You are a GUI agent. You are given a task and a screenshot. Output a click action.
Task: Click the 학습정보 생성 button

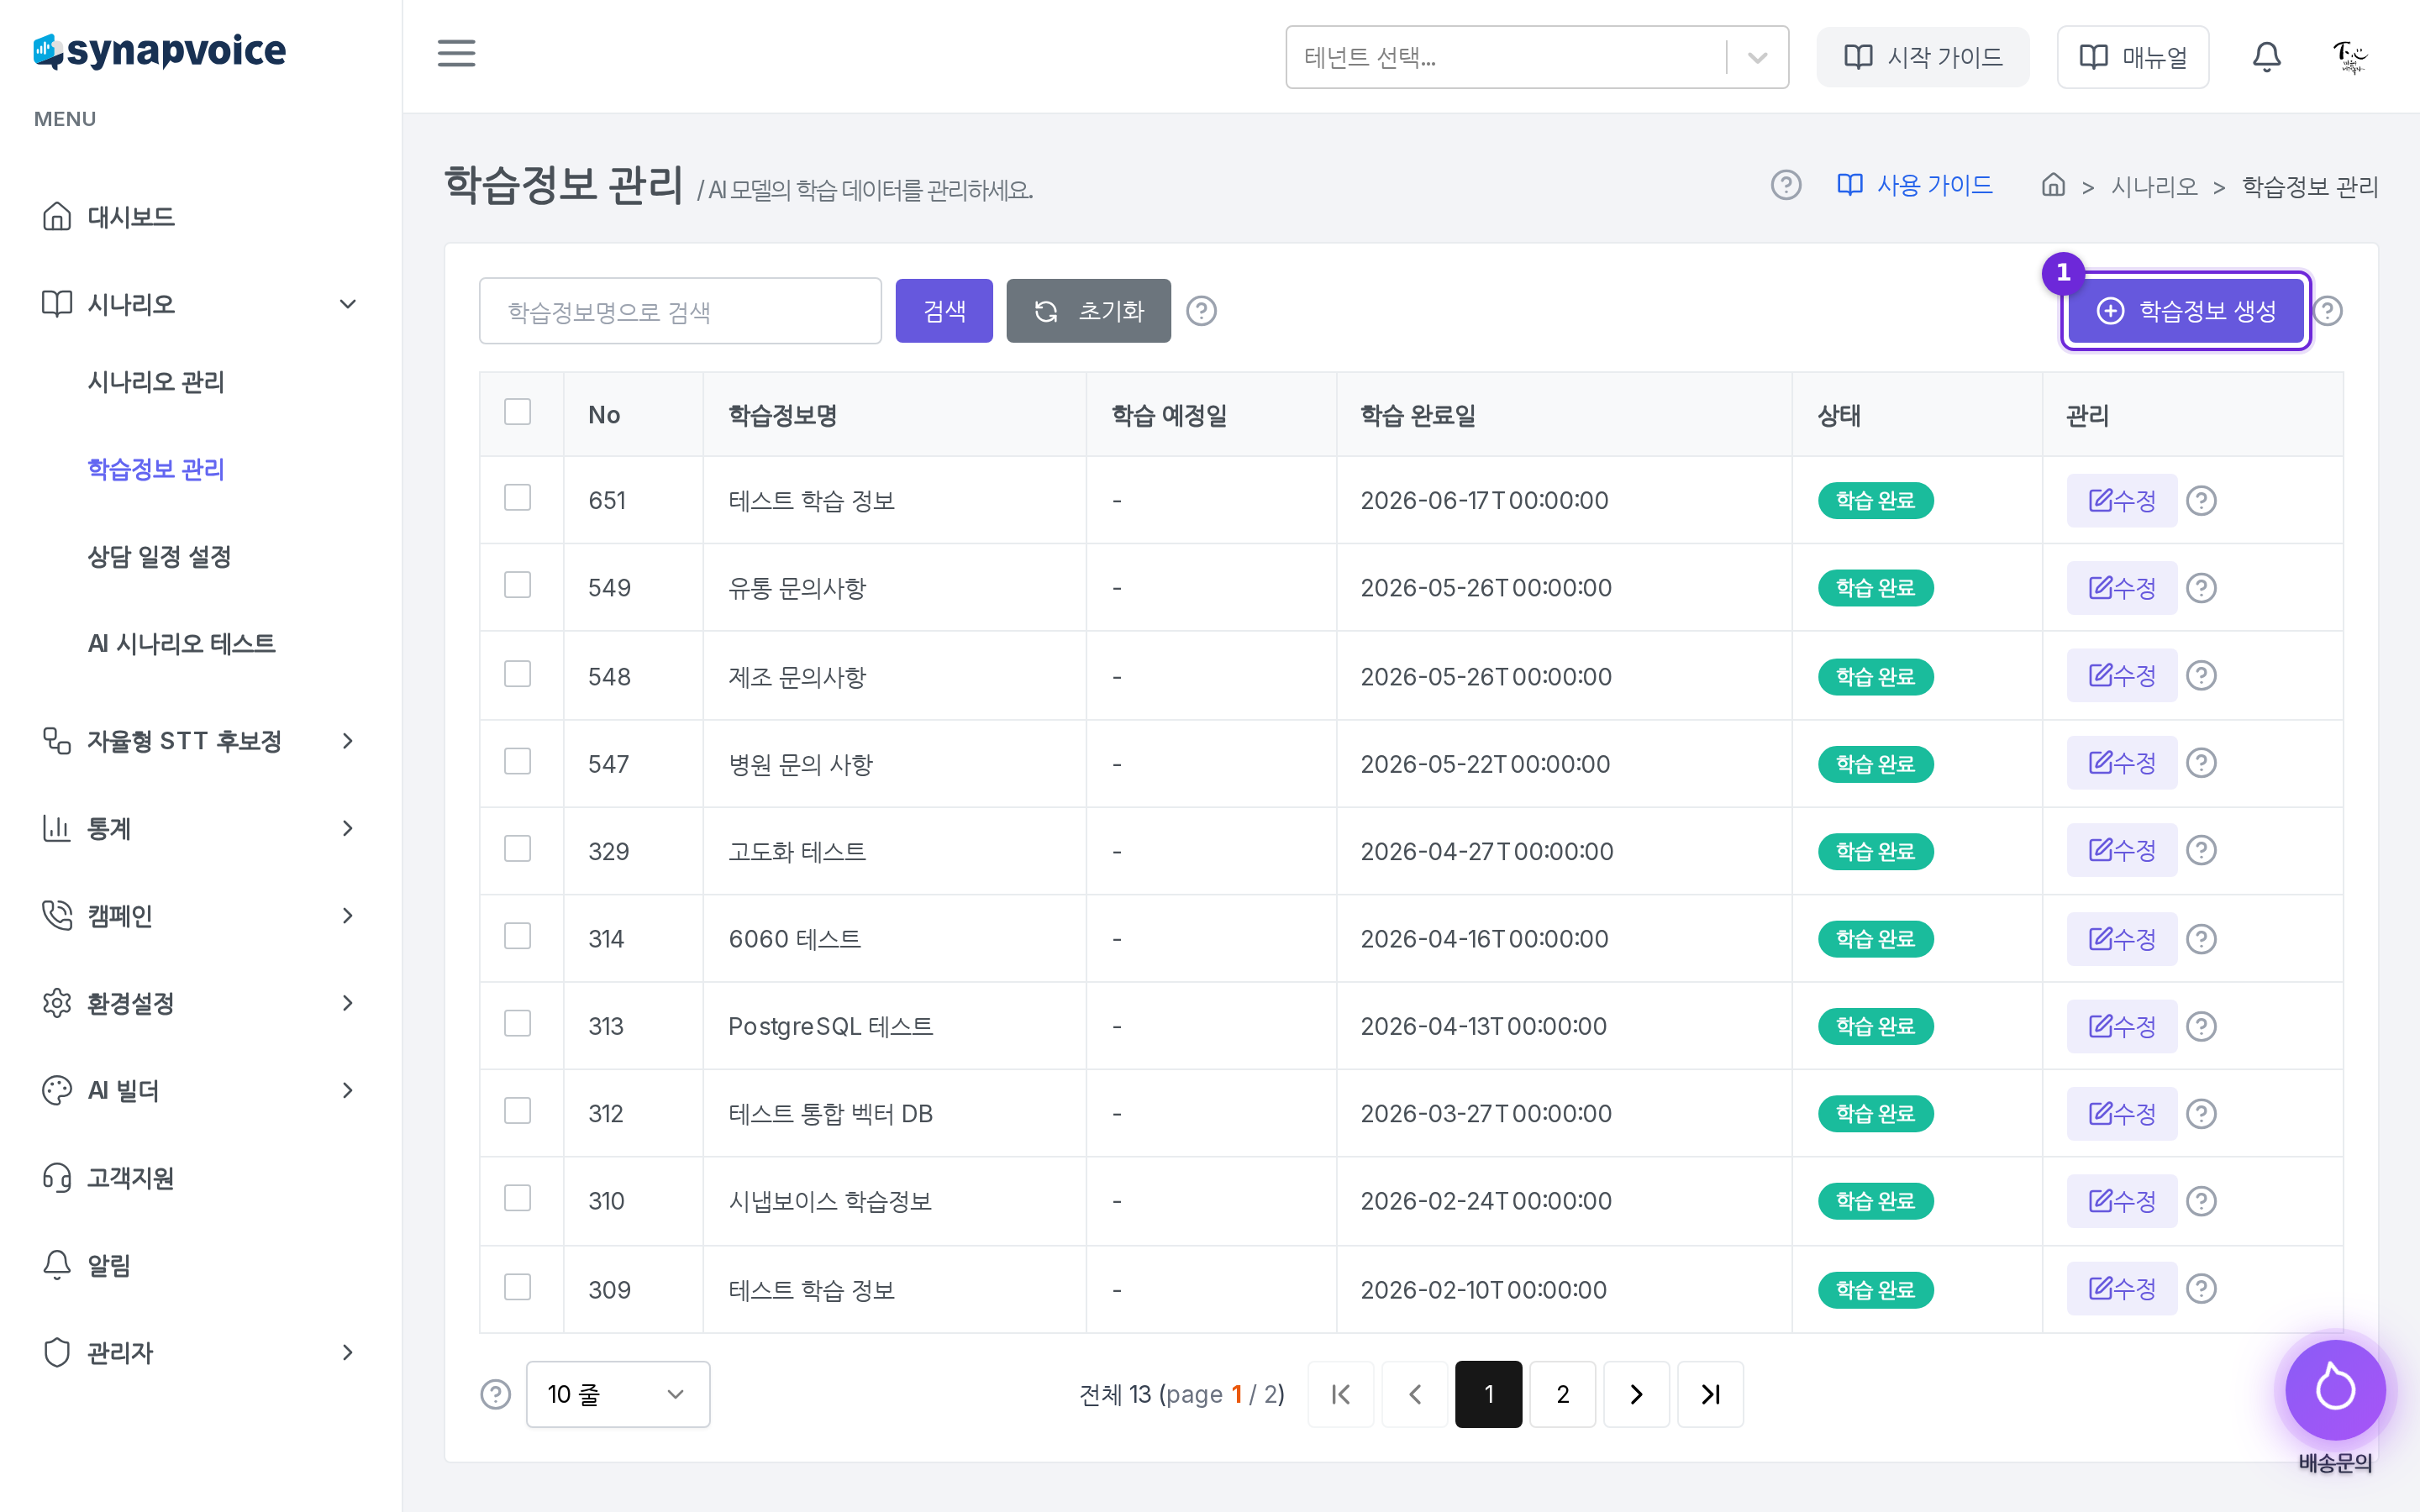(2186, 311)
